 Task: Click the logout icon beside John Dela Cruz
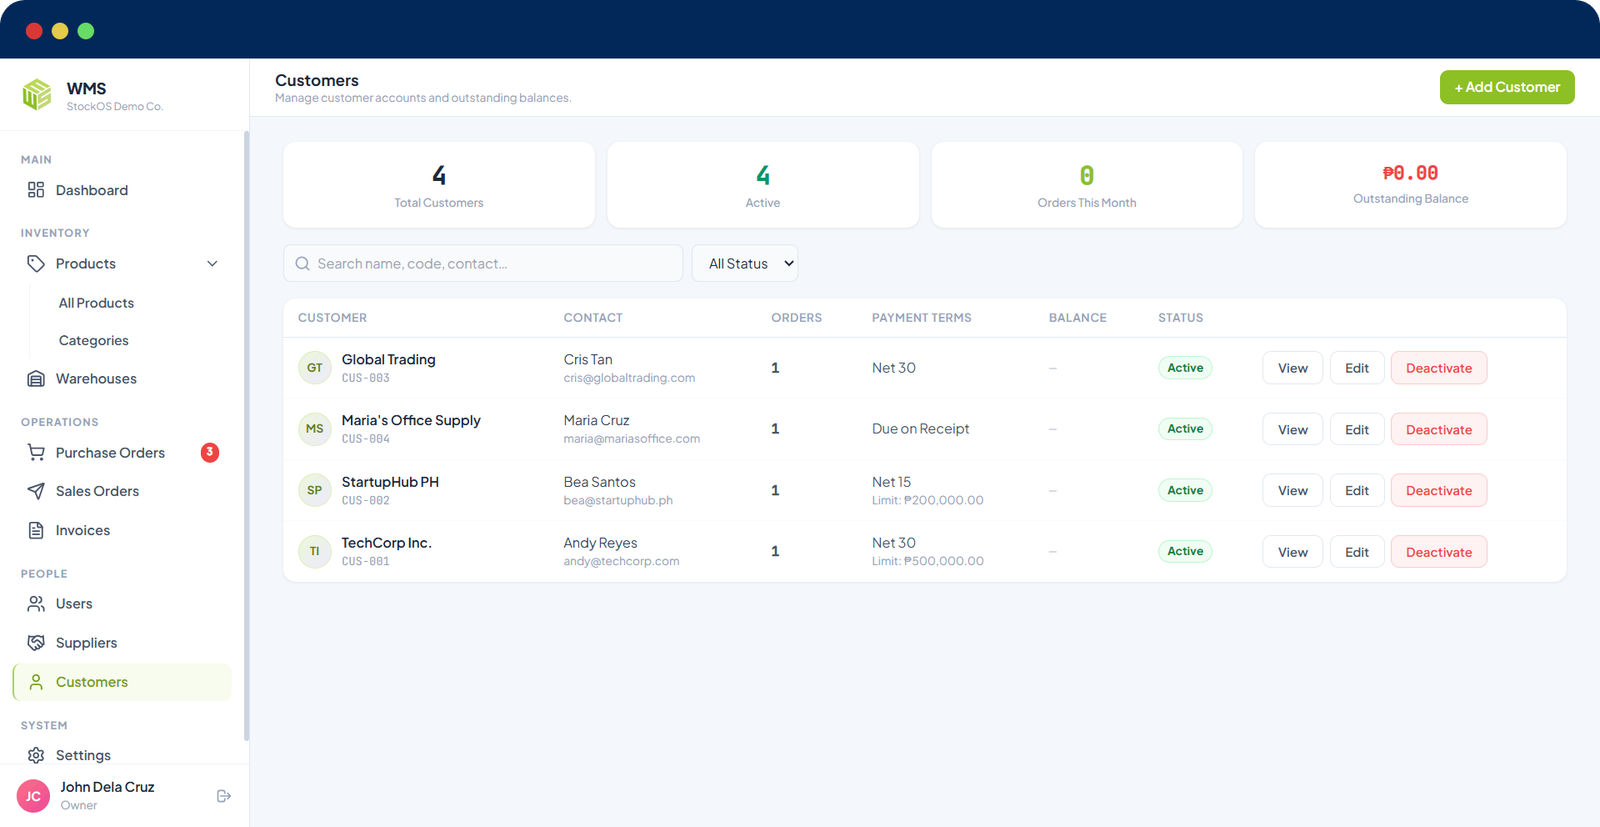click(224, 796)
